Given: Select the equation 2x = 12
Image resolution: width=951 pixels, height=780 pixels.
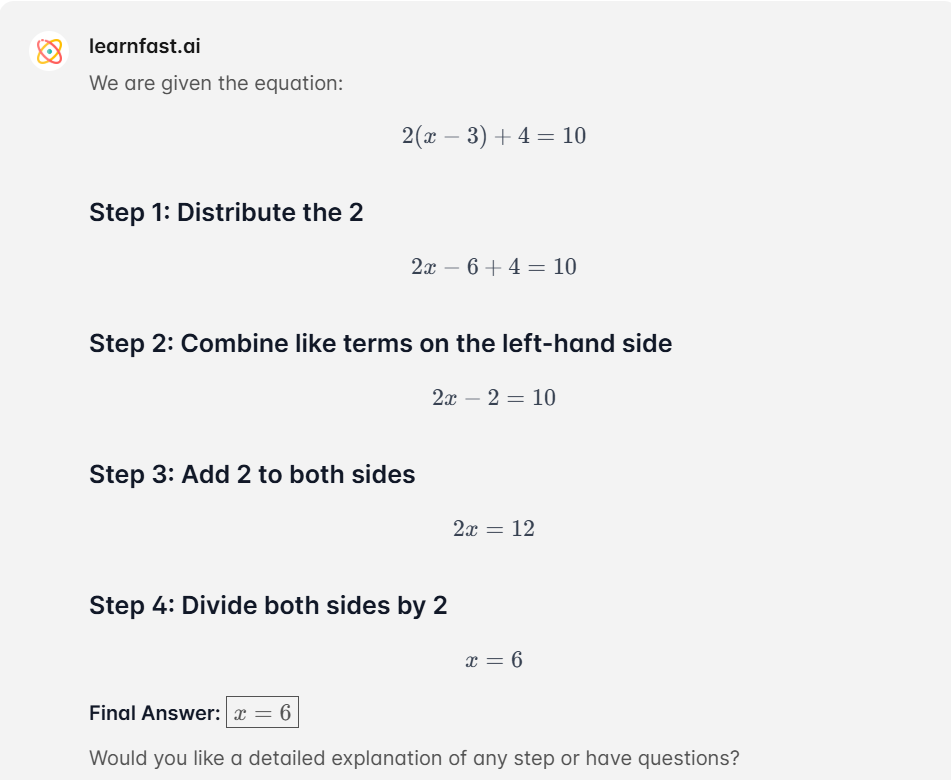Looking at the screenshot, I should click(x=494, y=528).
